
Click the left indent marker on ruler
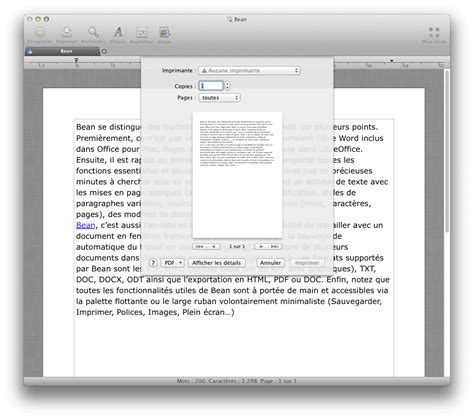(x=76, y=60)
